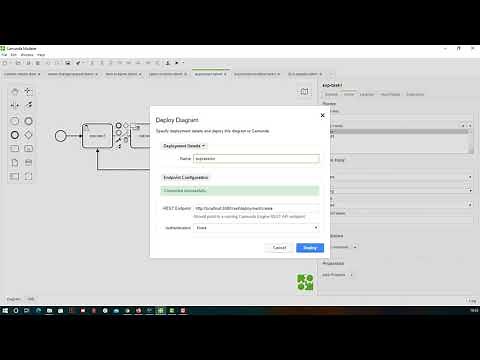Image resolution: width=480 pixels, height=360 pixels.
Task: Switch to the Diagram view tab at bottom
Action: pos(14,299)
